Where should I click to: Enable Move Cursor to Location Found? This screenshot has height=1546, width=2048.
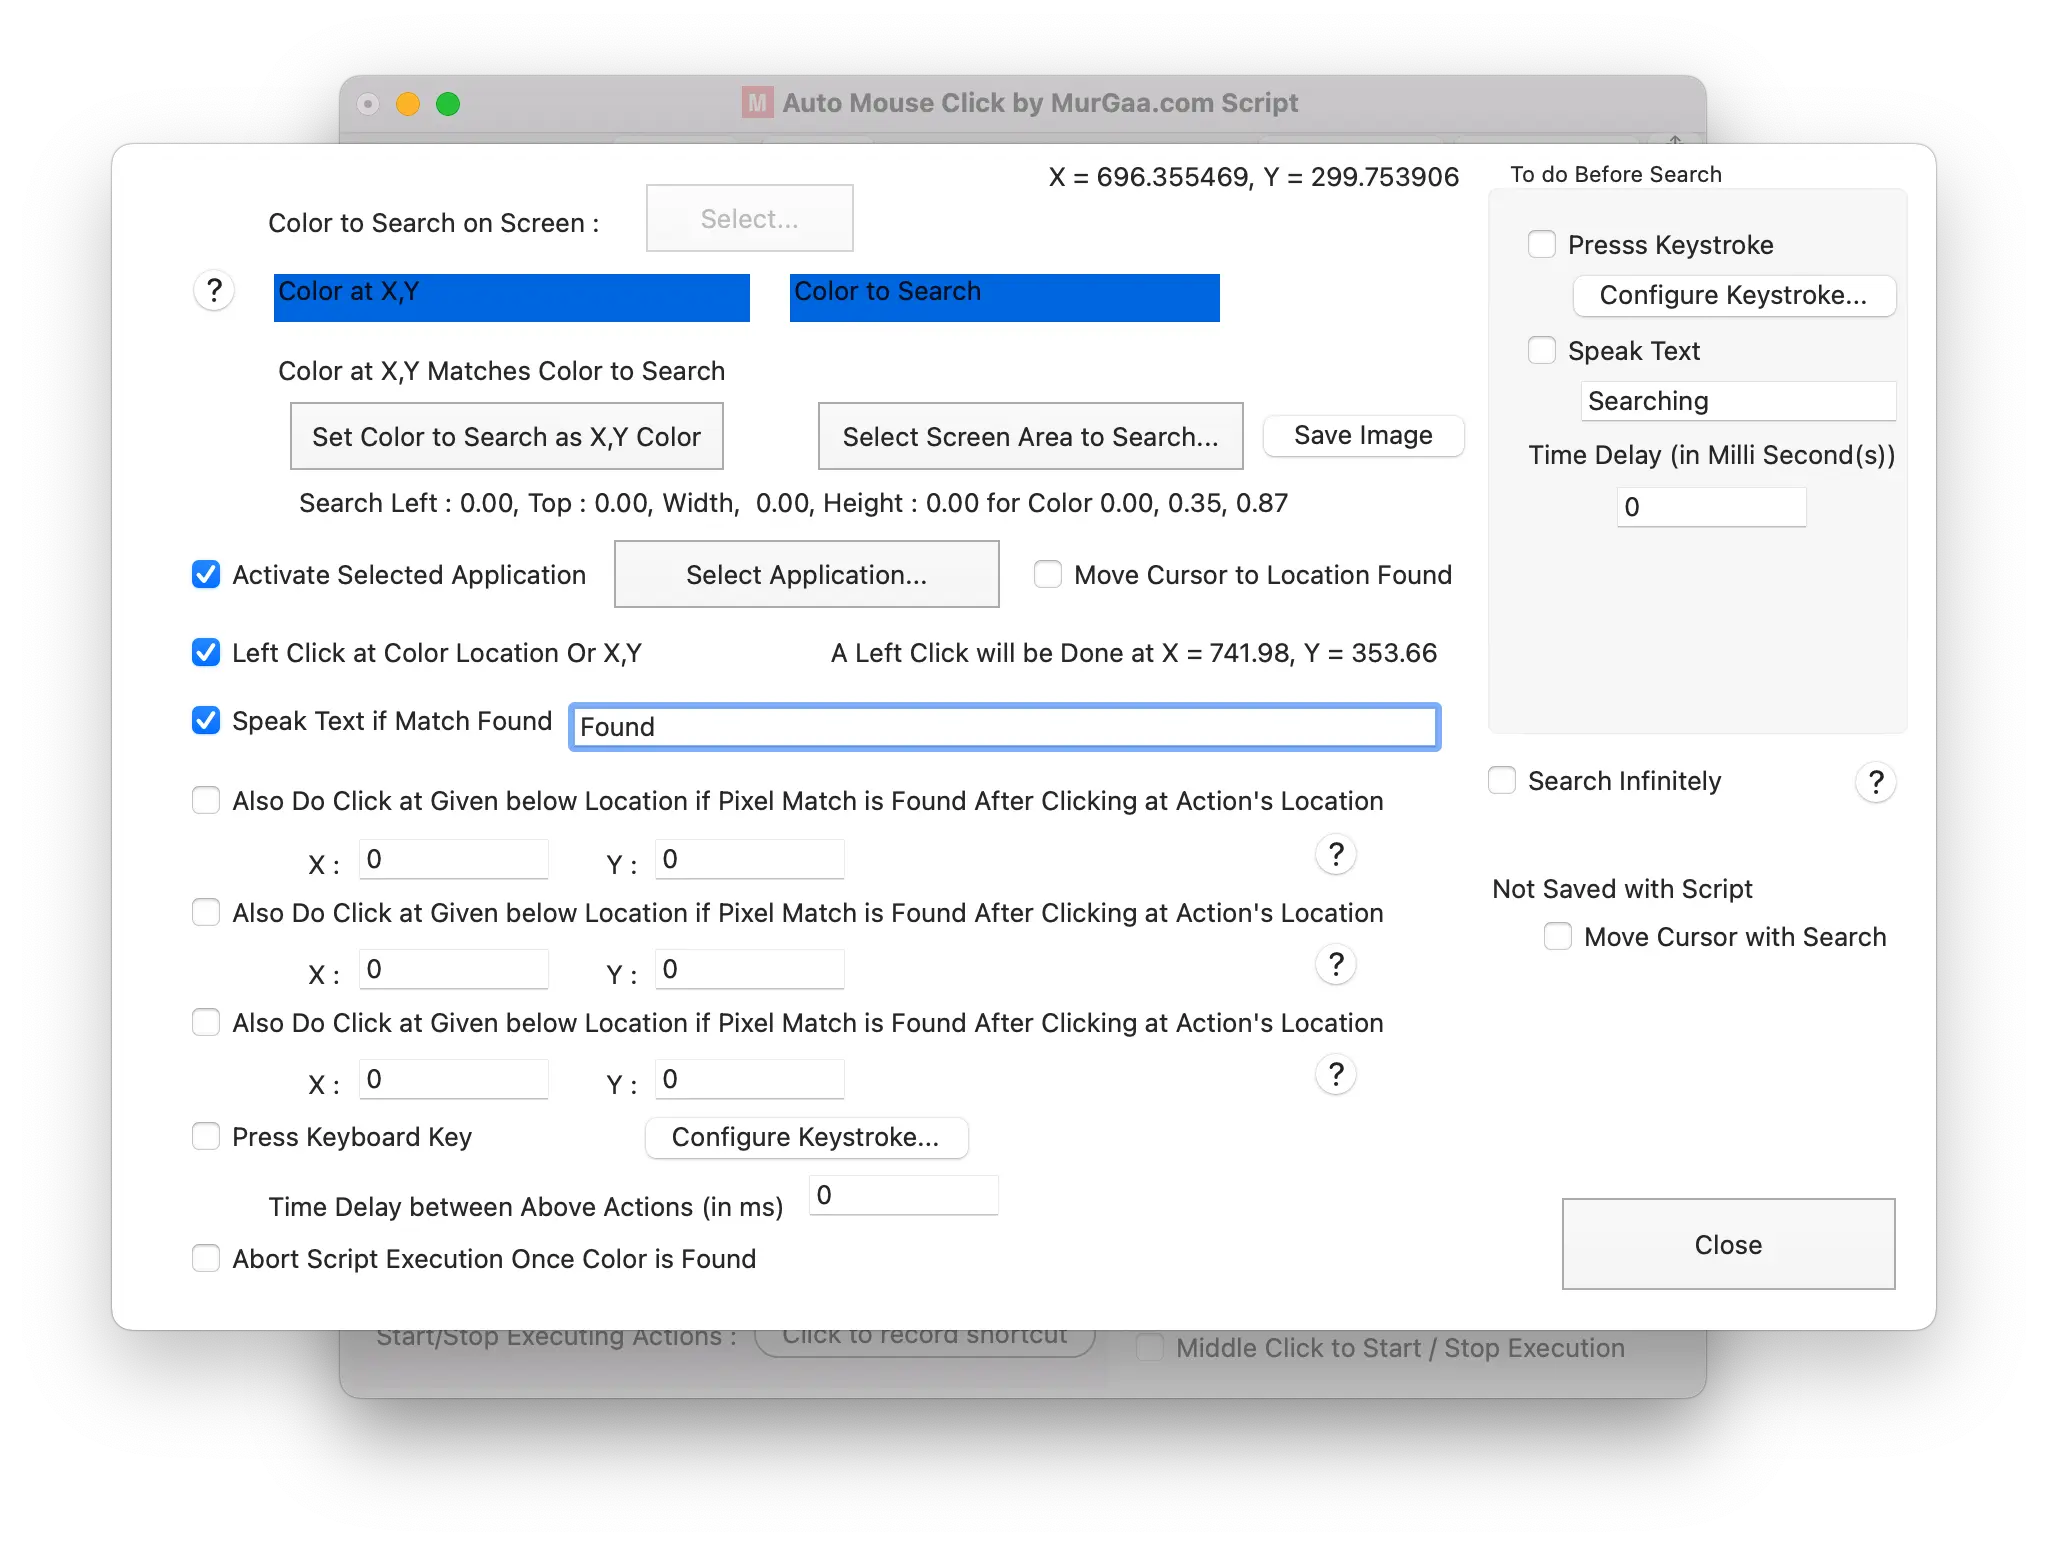[x=1047, y=574]
